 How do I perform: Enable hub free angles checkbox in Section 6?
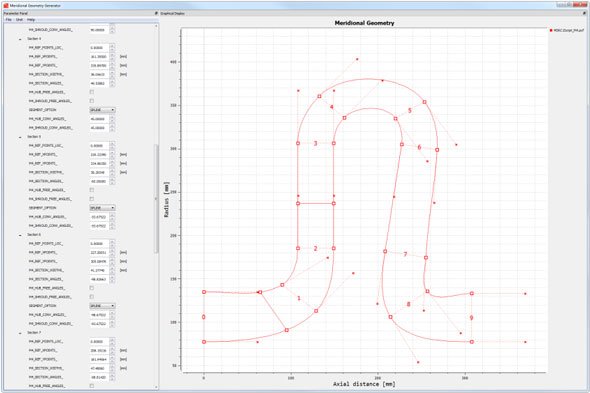(92, 288)
